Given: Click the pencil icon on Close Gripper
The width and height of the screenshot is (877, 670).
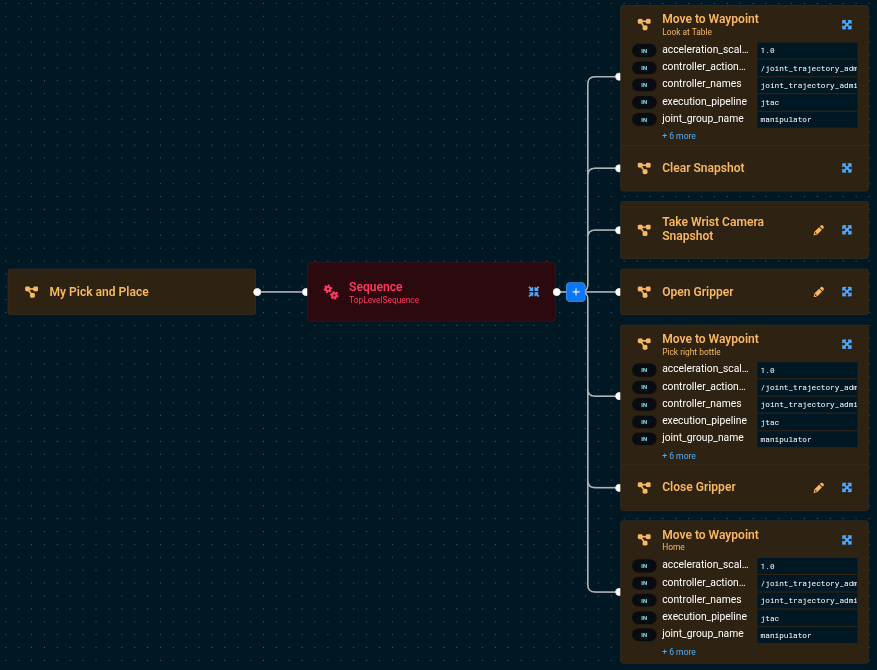Looking at the screenshot, I should pyautogui.click(x=818, y=488).
